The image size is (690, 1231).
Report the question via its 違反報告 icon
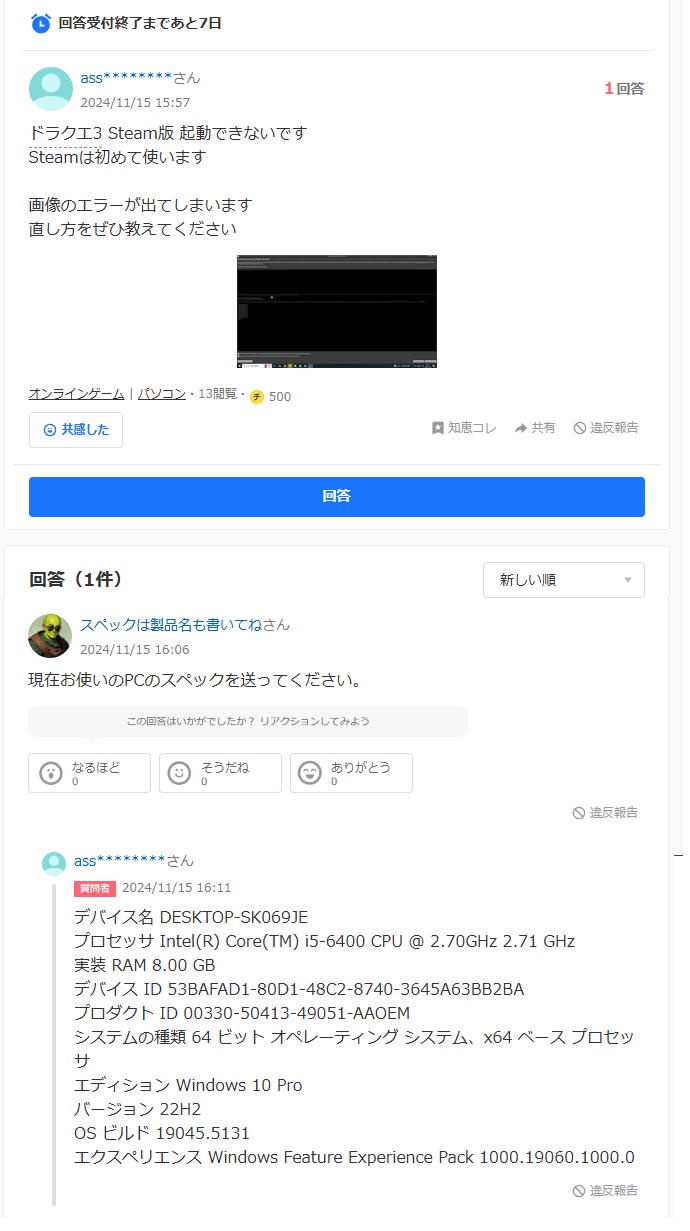tap(579, 428)
